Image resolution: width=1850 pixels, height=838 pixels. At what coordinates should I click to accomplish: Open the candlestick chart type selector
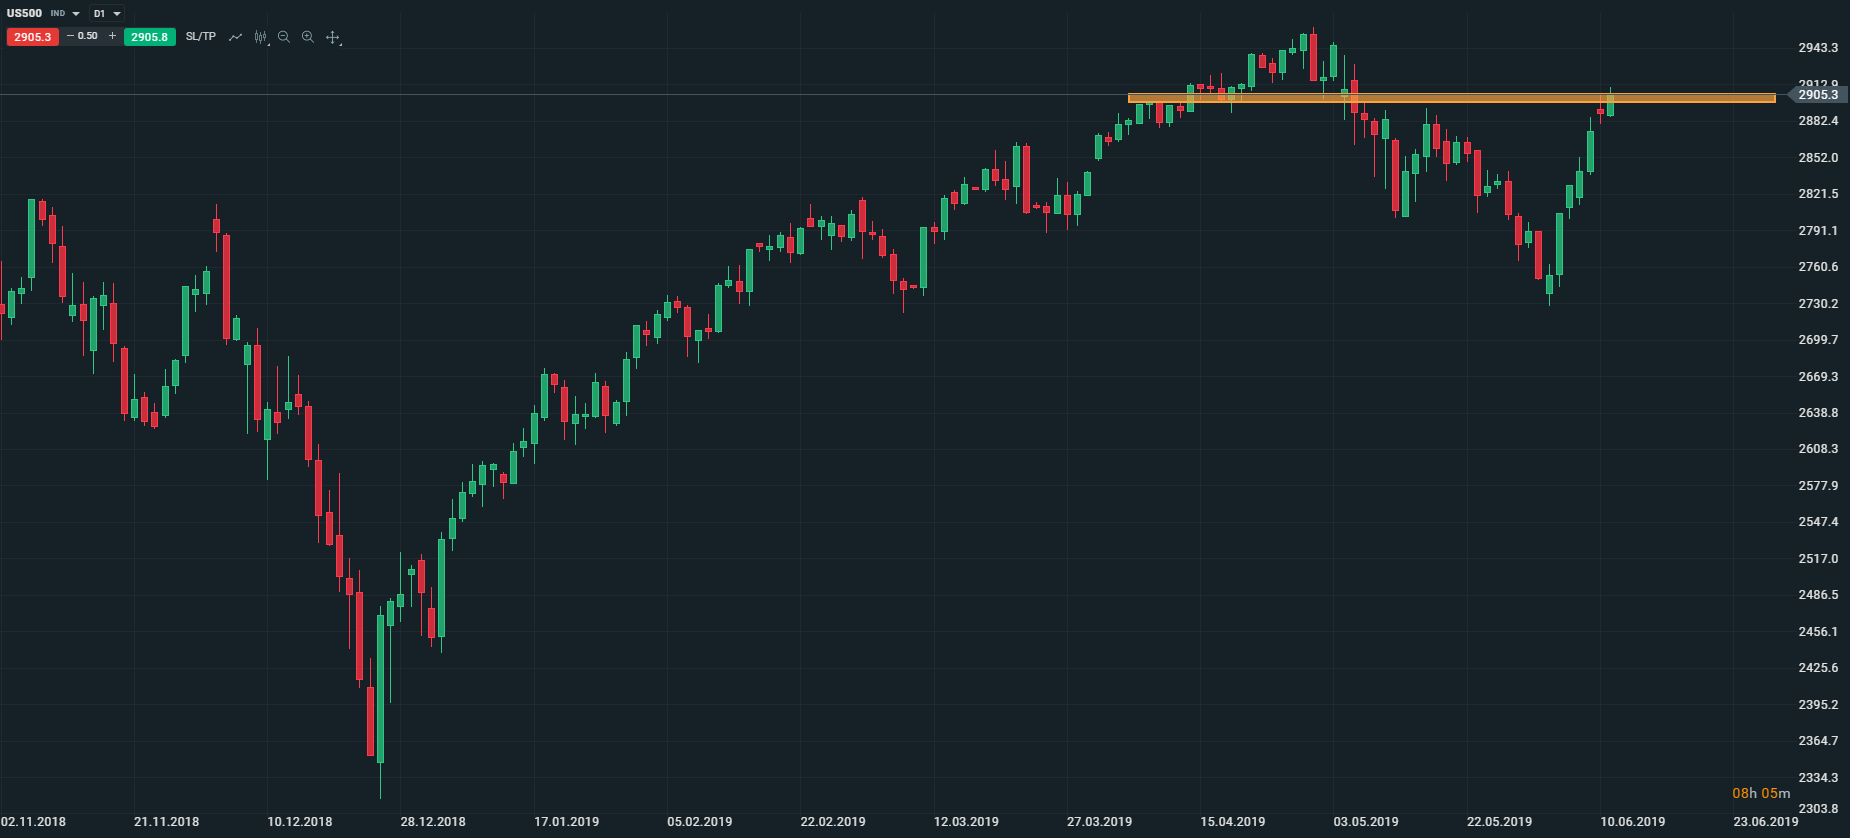[260, 37]
